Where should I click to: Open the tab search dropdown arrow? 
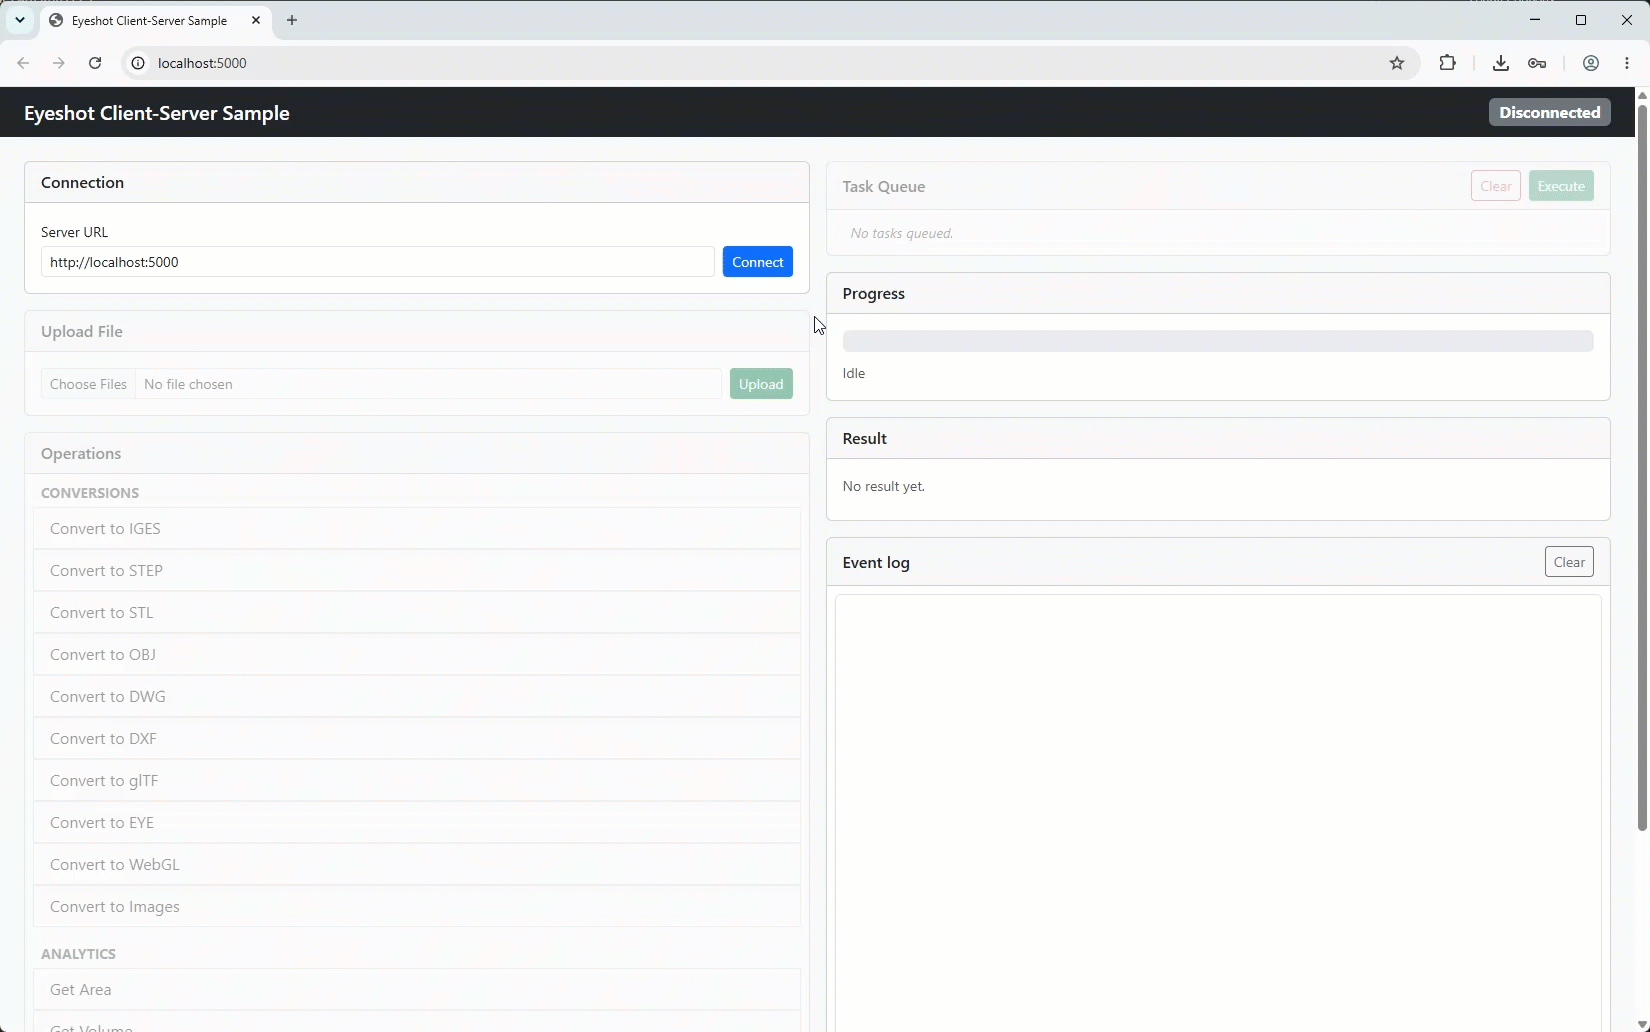pos(19,20)
